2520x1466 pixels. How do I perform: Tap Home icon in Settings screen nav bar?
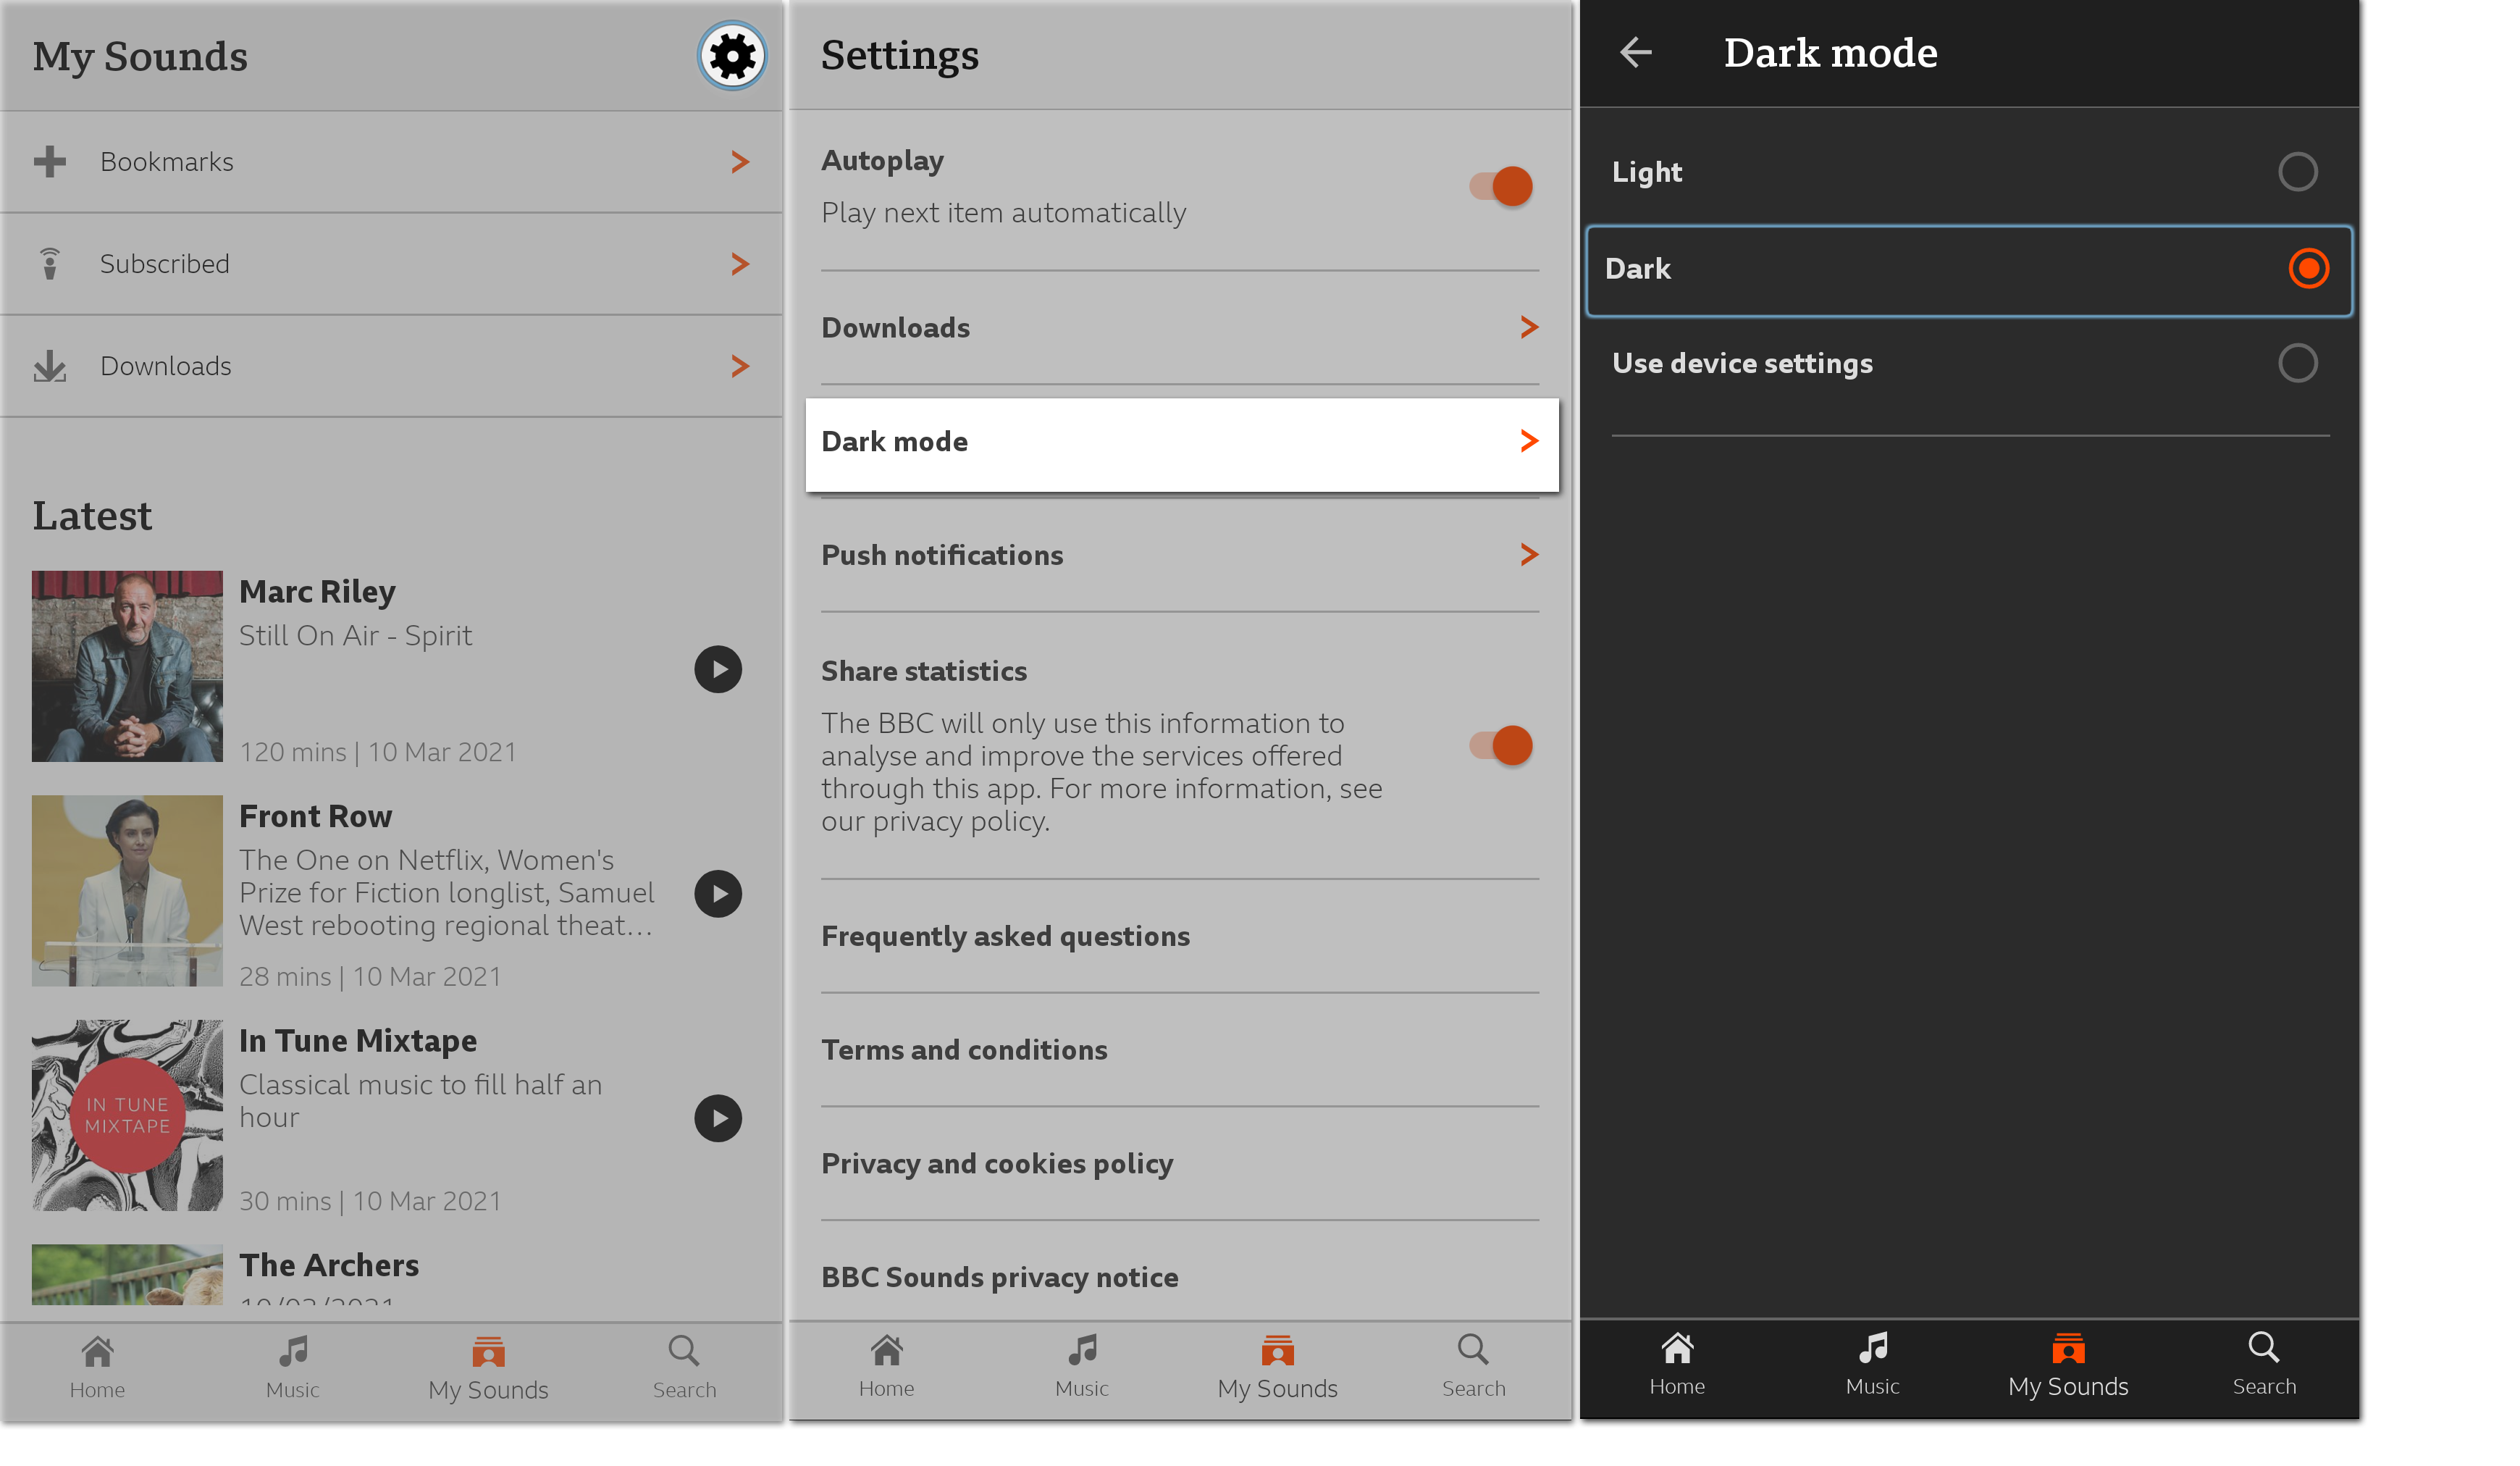pos(886,1349)
